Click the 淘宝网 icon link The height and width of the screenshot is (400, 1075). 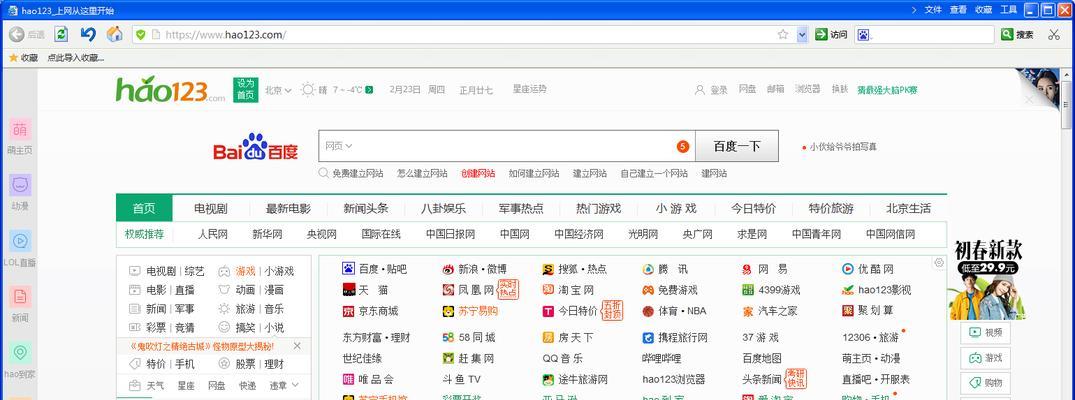(548, 290)
